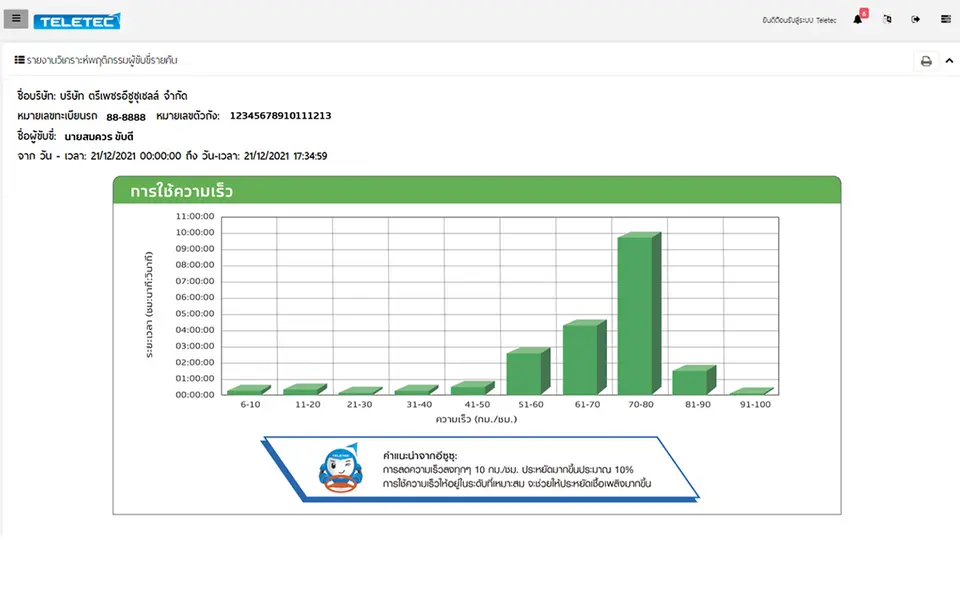960x602 pixels.
Task: Click the Teletec welcome text in header
Action: click(x=799, y=20)
